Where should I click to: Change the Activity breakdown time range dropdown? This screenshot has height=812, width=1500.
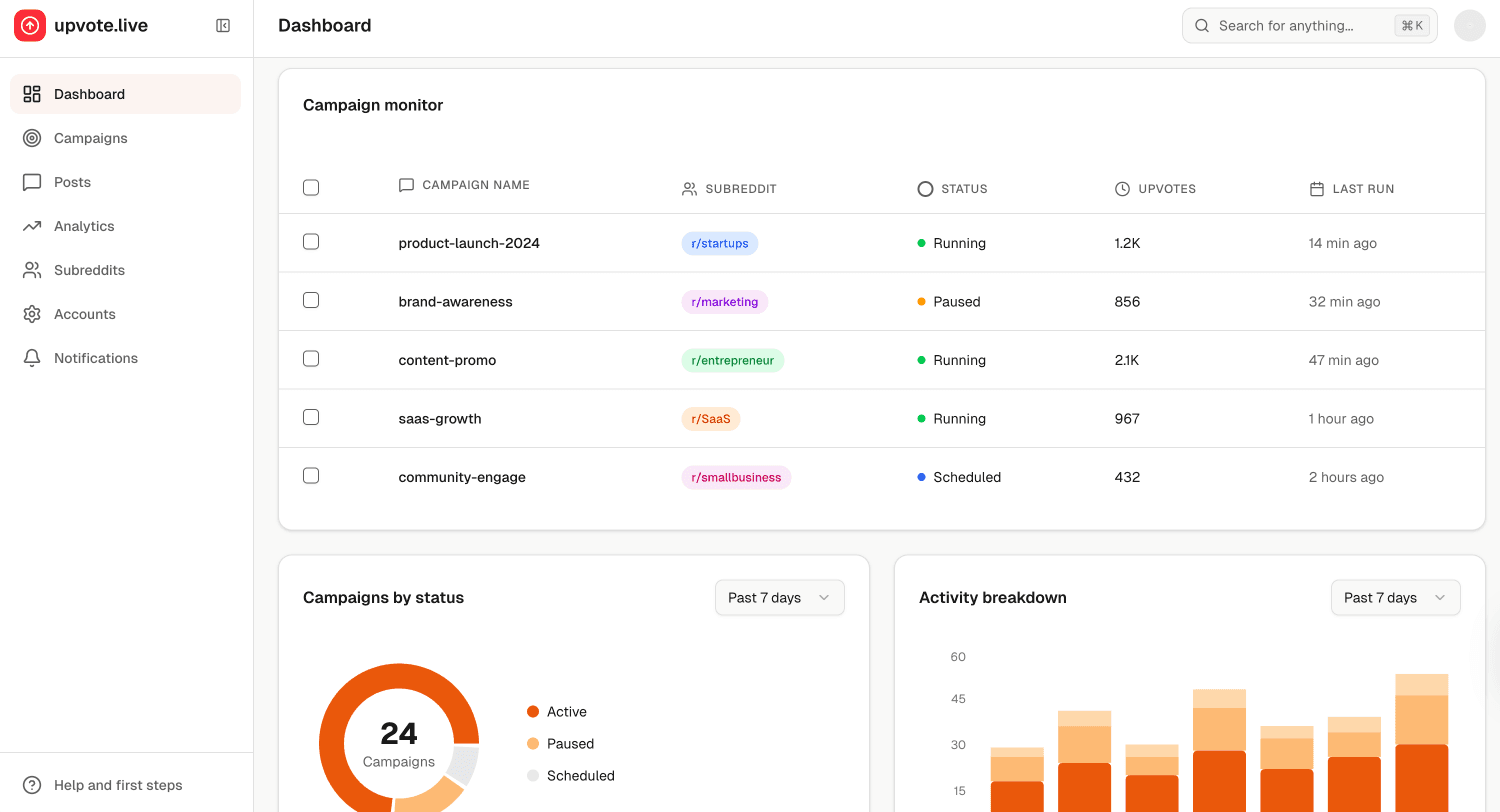(1395, 597)
